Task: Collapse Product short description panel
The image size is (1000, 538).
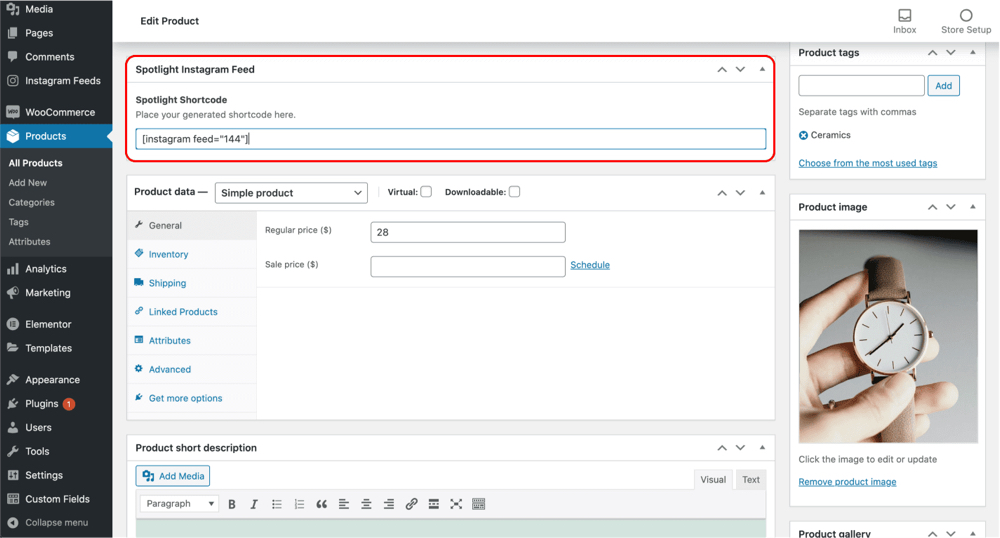Action: 762,447
